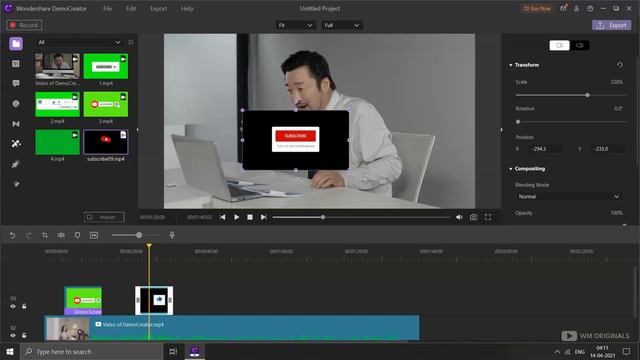The image size is (640, 360).
Task: Switch to the audio properties tab
Action: click(580, 45)
